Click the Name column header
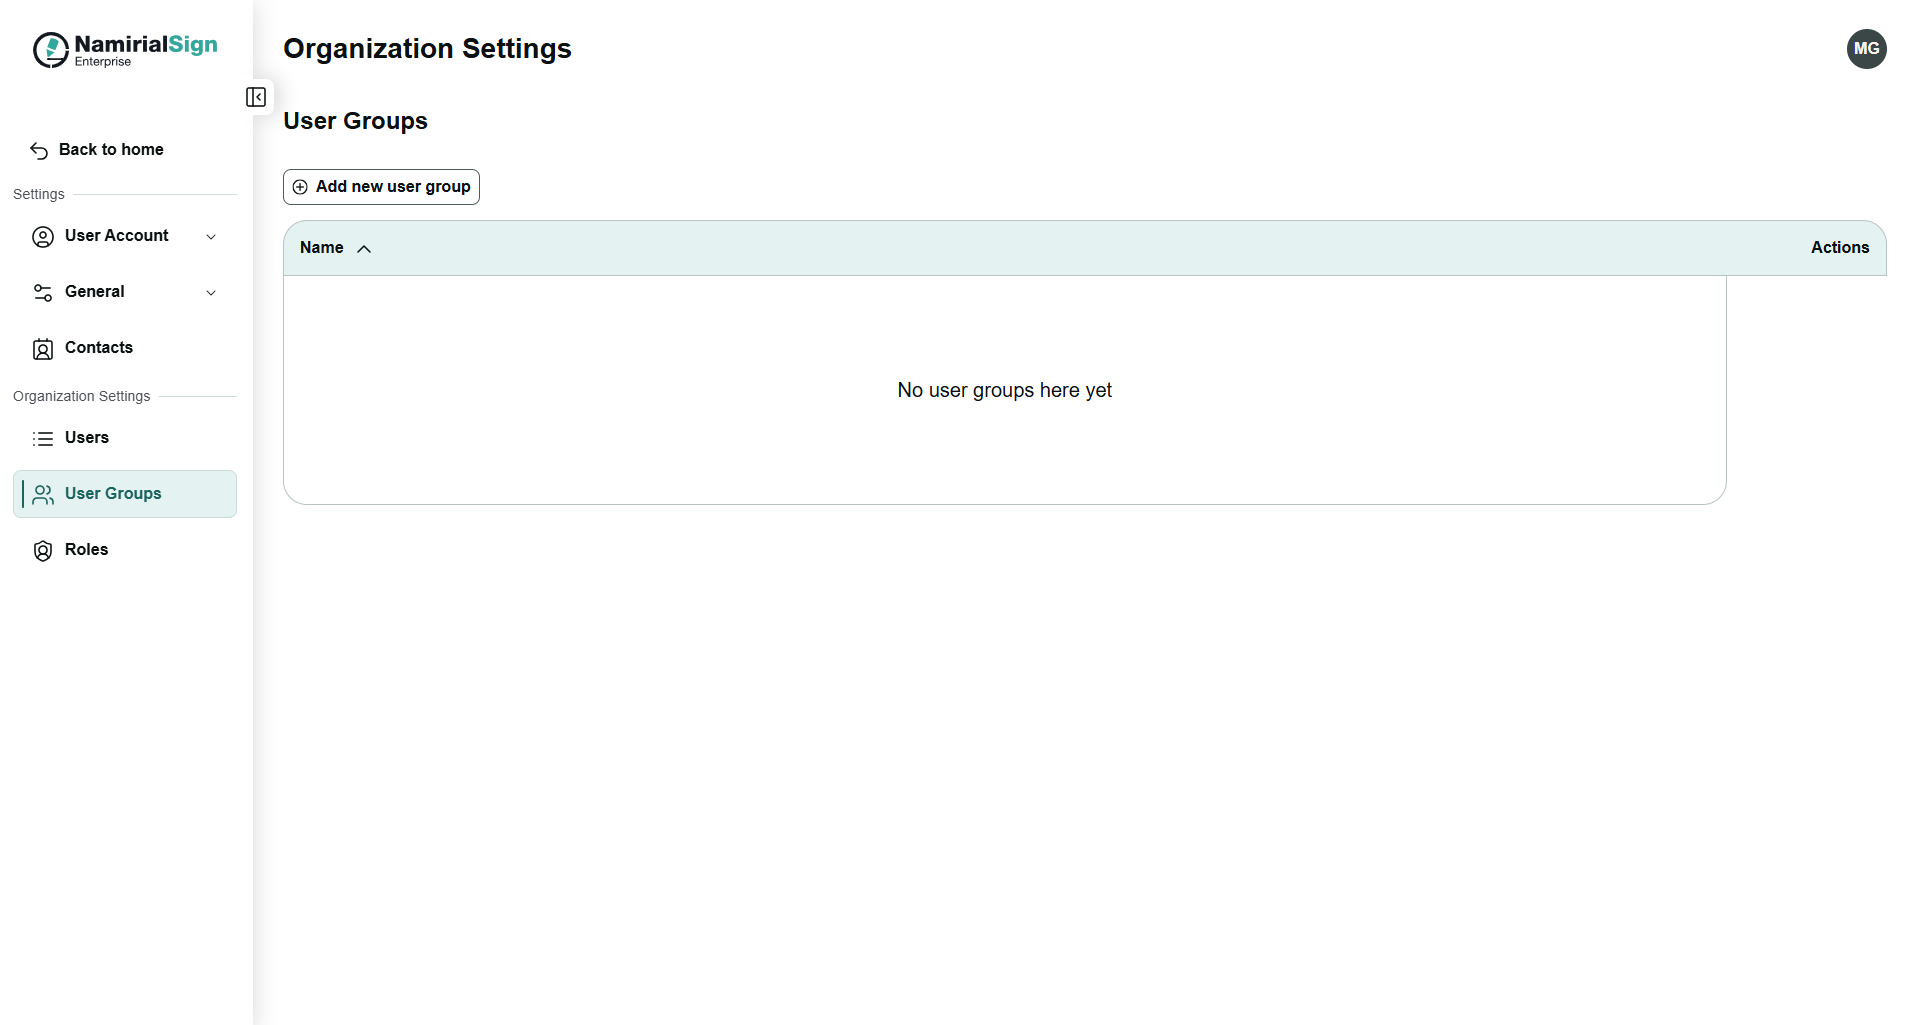1911x1025 pixels. coord(321,248)
